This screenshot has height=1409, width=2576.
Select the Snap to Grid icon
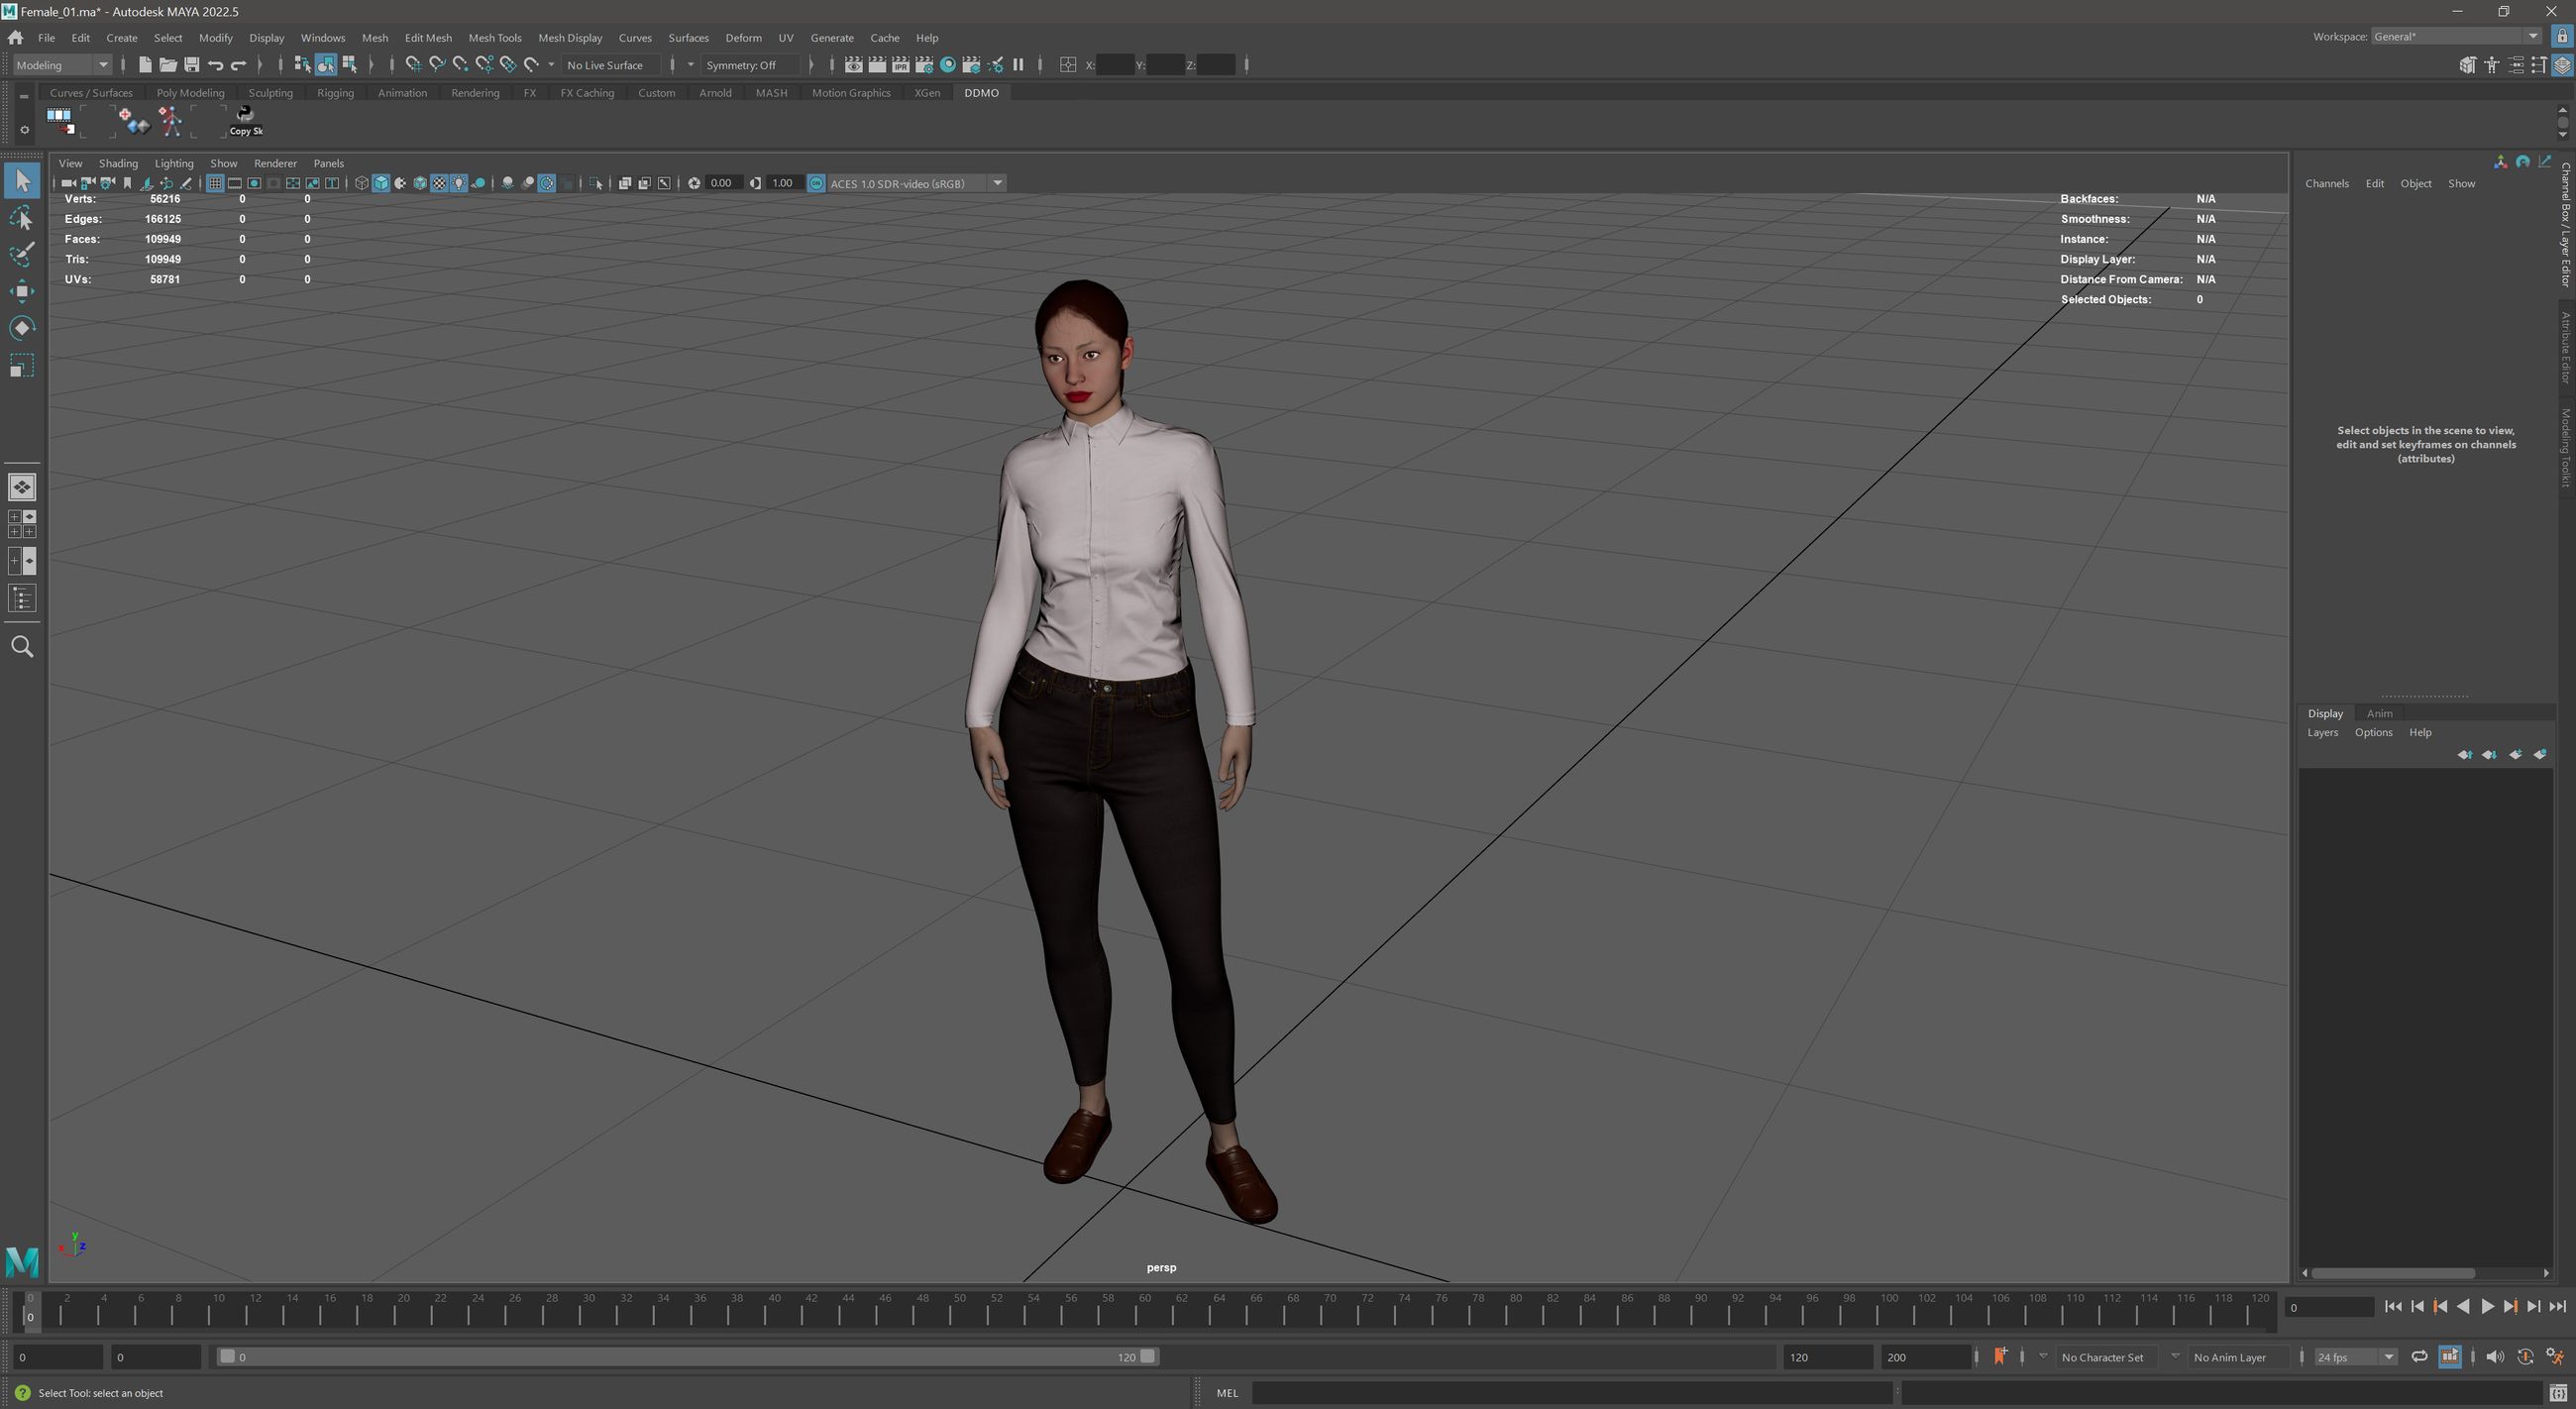(413, 65)
